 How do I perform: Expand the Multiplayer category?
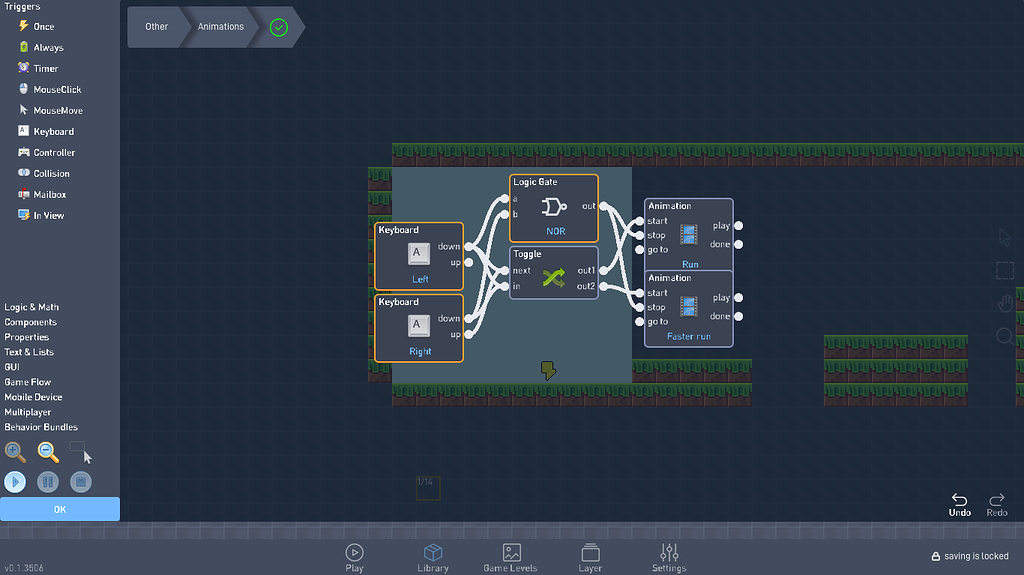pos(27,412)
